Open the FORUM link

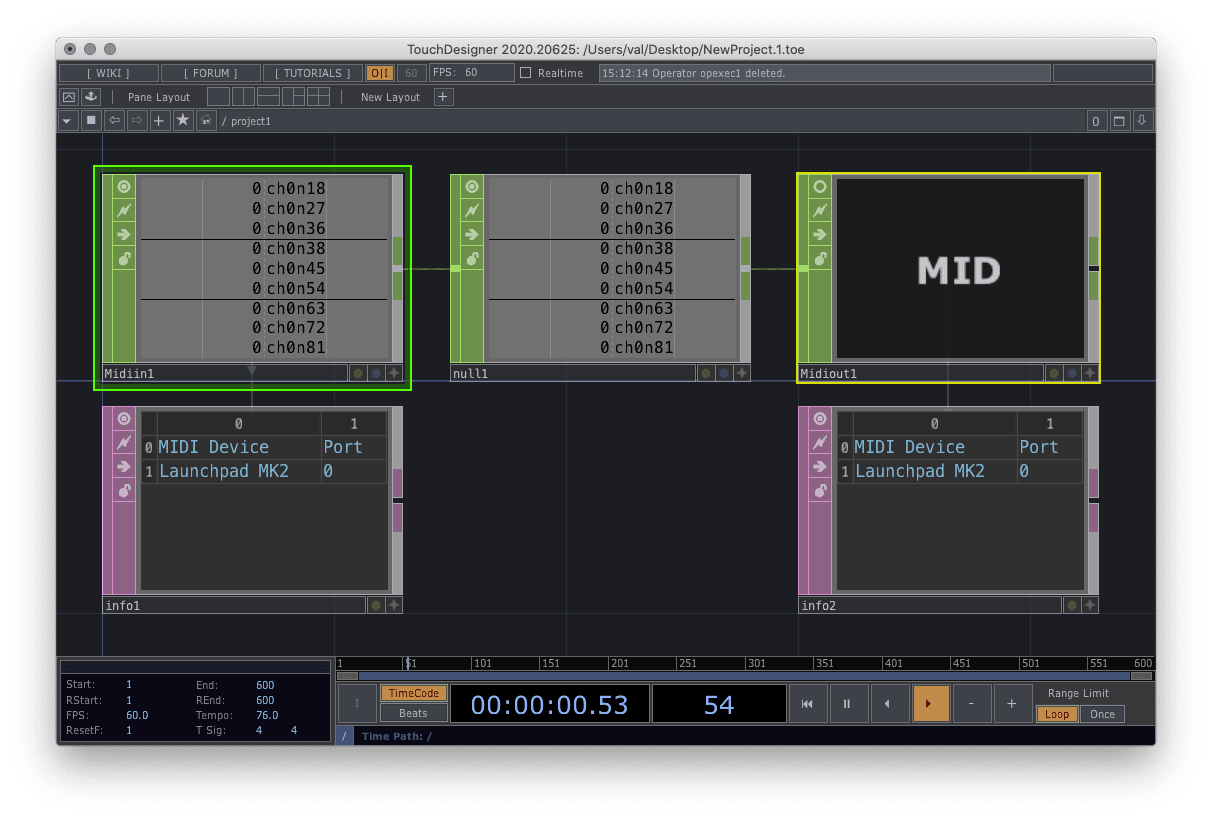(x=211, y=73)
